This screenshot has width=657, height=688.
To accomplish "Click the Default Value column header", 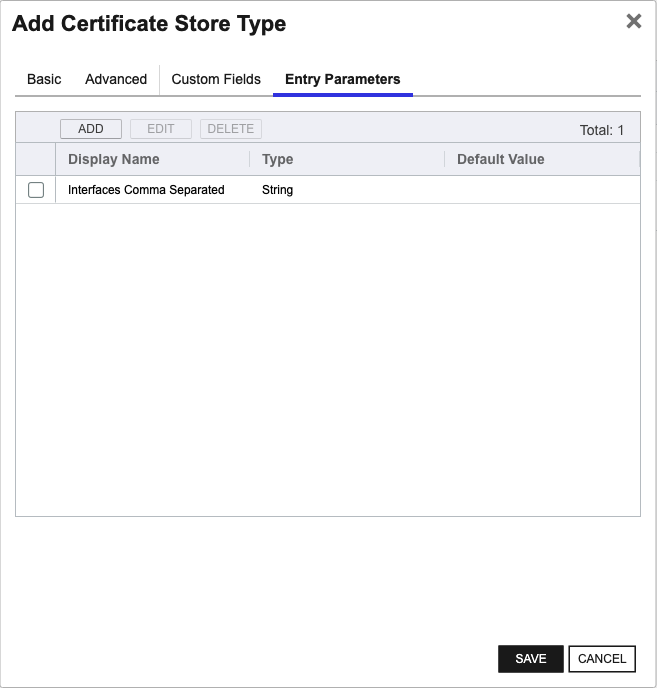I will 501,159.
